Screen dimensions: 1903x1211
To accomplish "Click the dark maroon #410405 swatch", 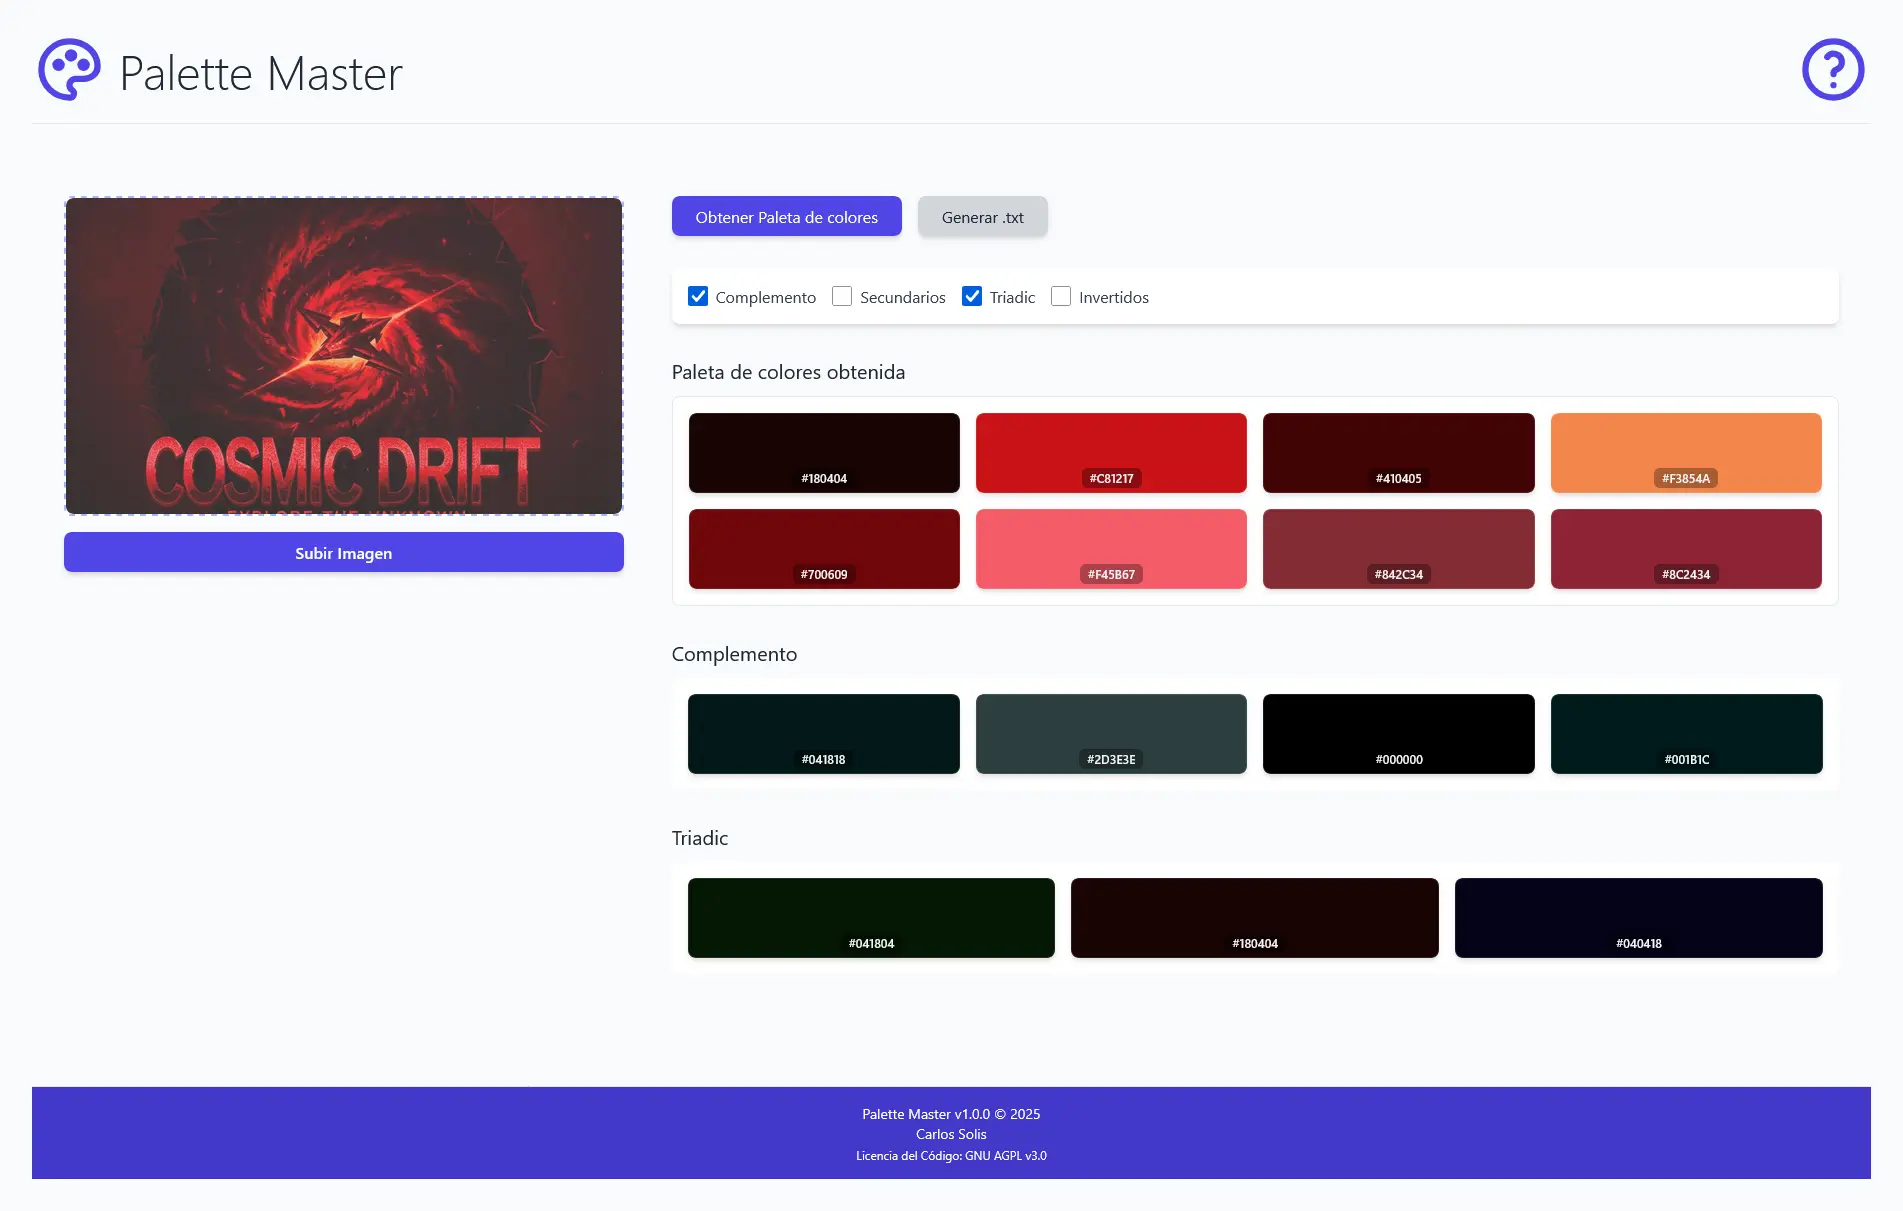I will coord(1398,452).
